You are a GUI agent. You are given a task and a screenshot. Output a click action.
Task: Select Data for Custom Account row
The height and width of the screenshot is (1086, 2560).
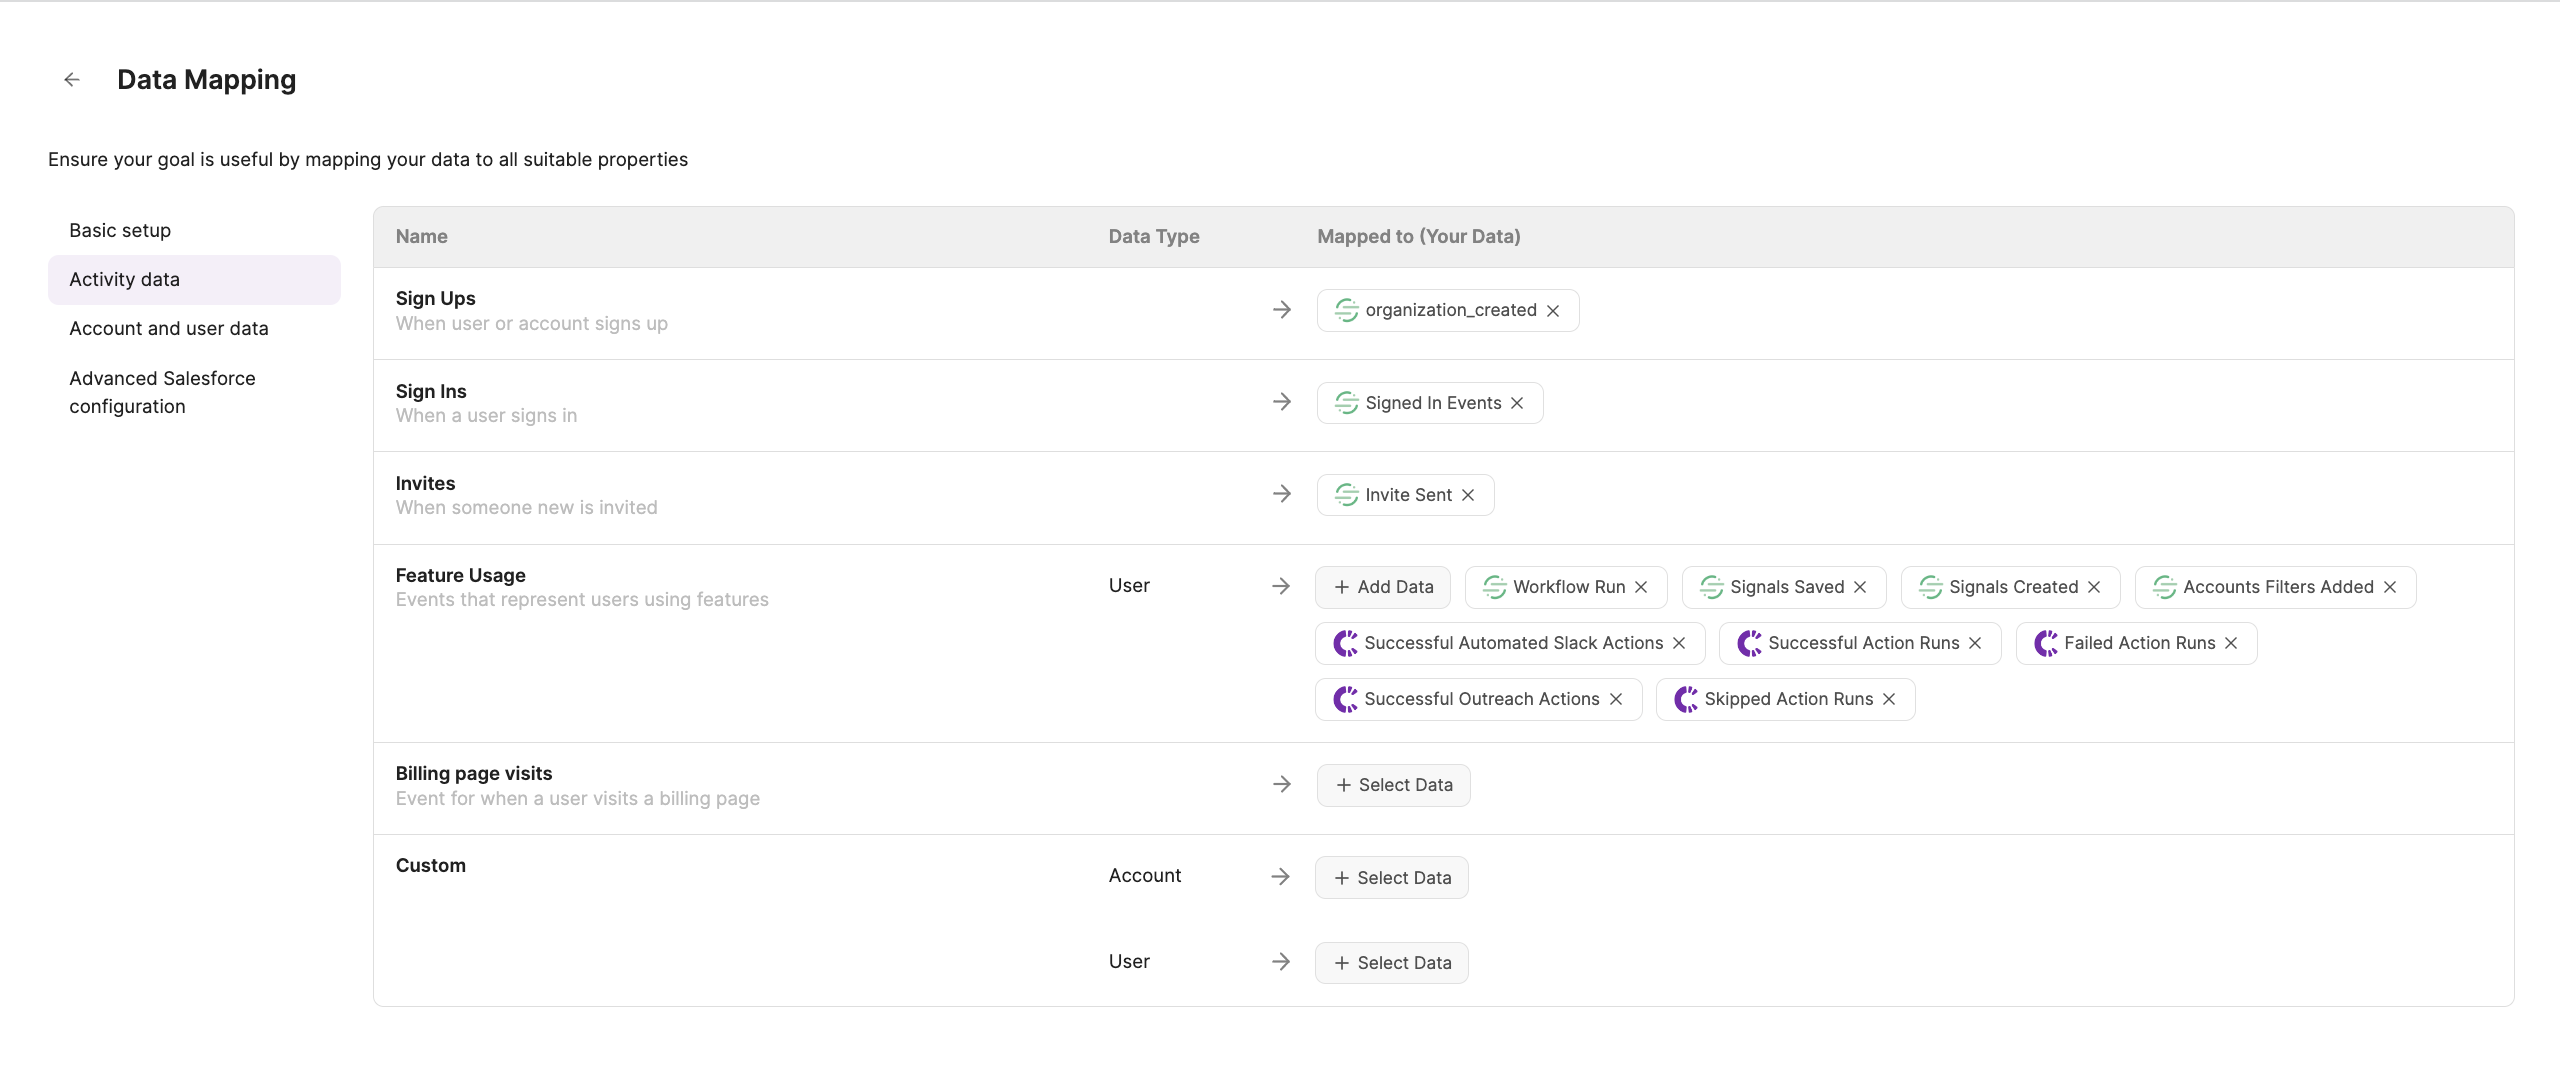1391,878
